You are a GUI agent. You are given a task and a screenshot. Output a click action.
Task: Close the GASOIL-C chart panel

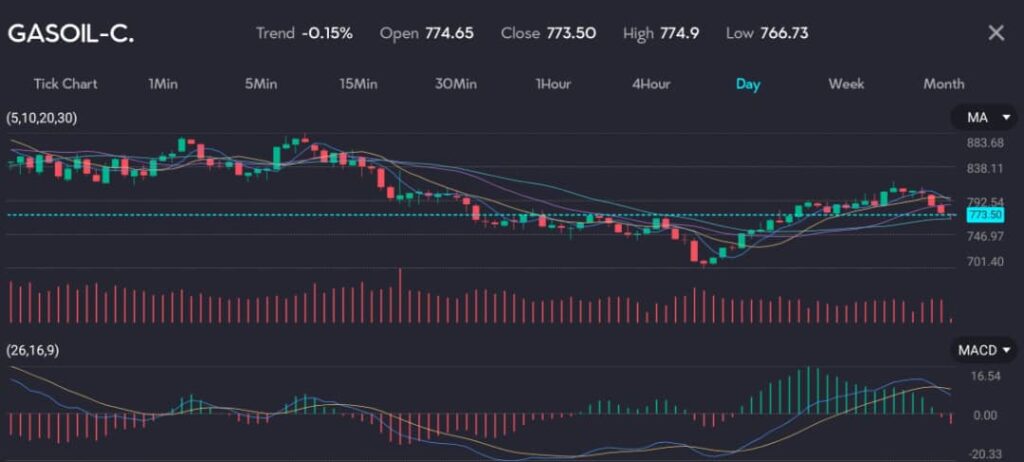[995, 33]
